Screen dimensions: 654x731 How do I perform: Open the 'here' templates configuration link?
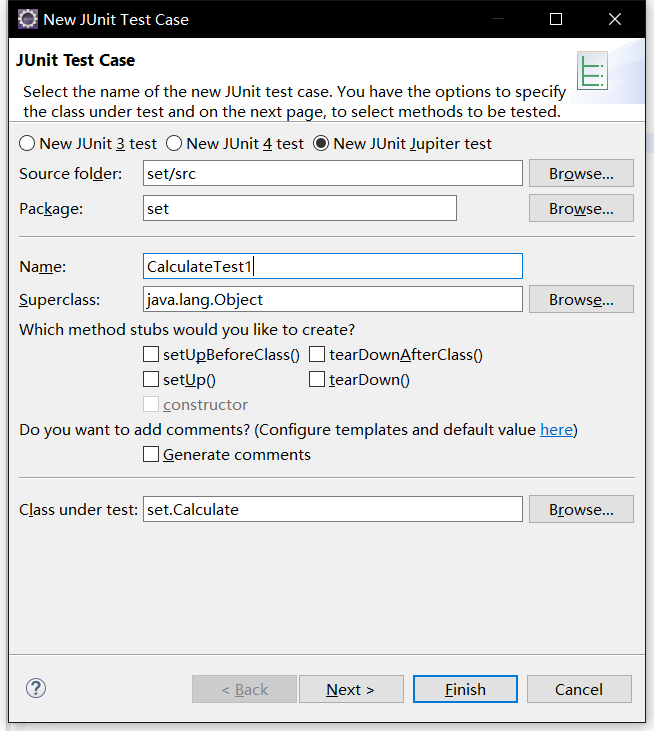(x=556, y=429)
